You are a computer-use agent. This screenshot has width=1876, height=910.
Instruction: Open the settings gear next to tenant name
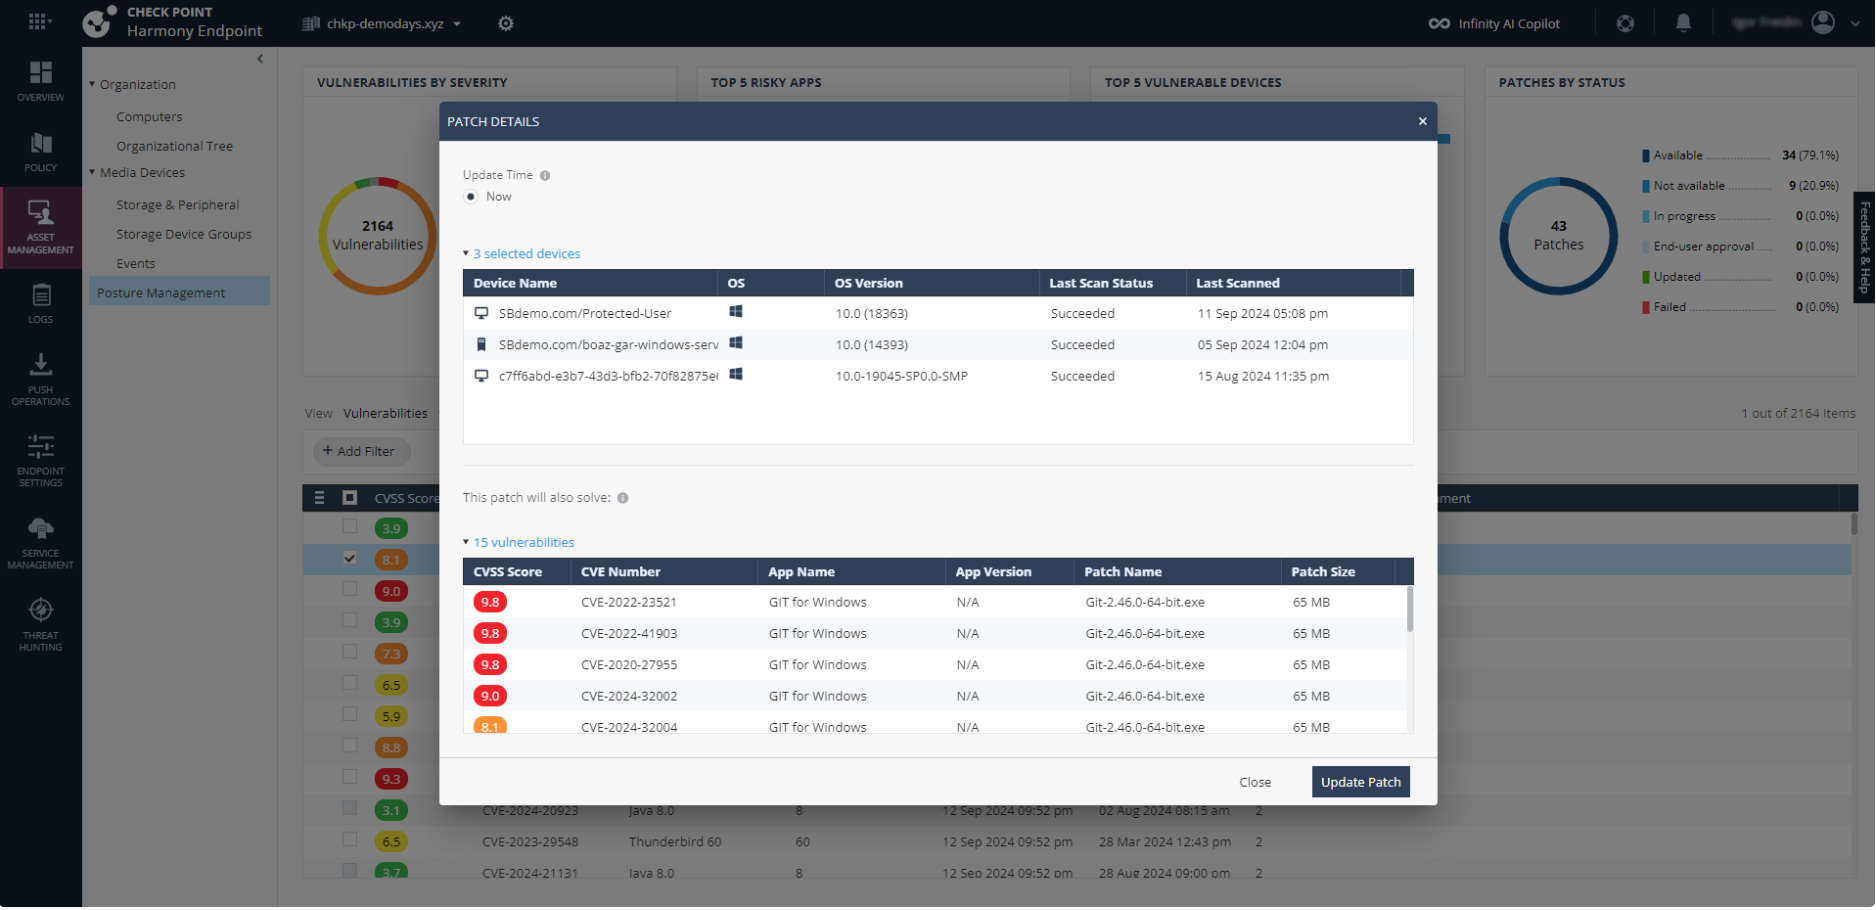click(x=506, y=23)
